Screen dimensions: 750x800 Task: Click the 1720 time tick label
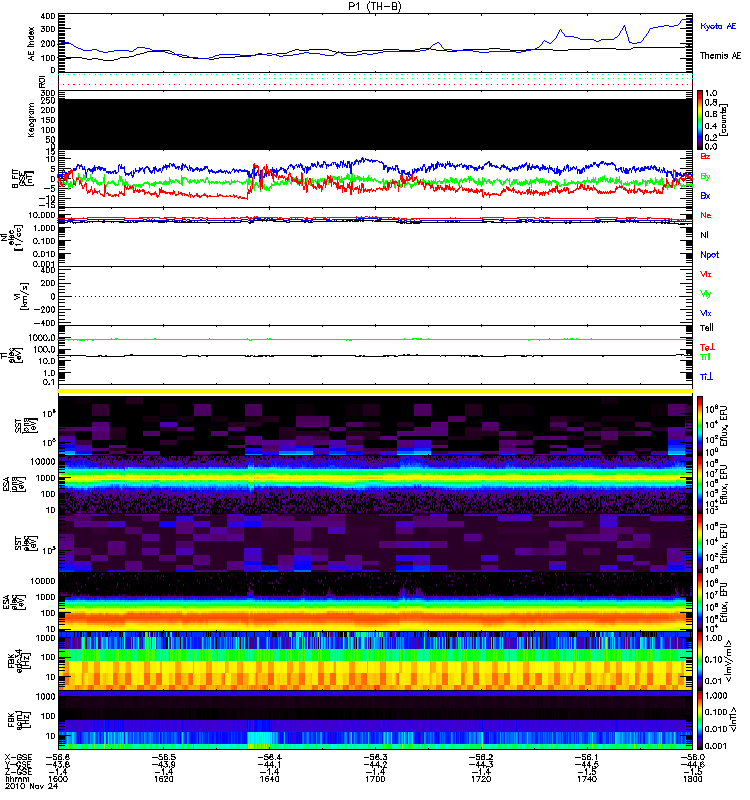coord(481,779)
